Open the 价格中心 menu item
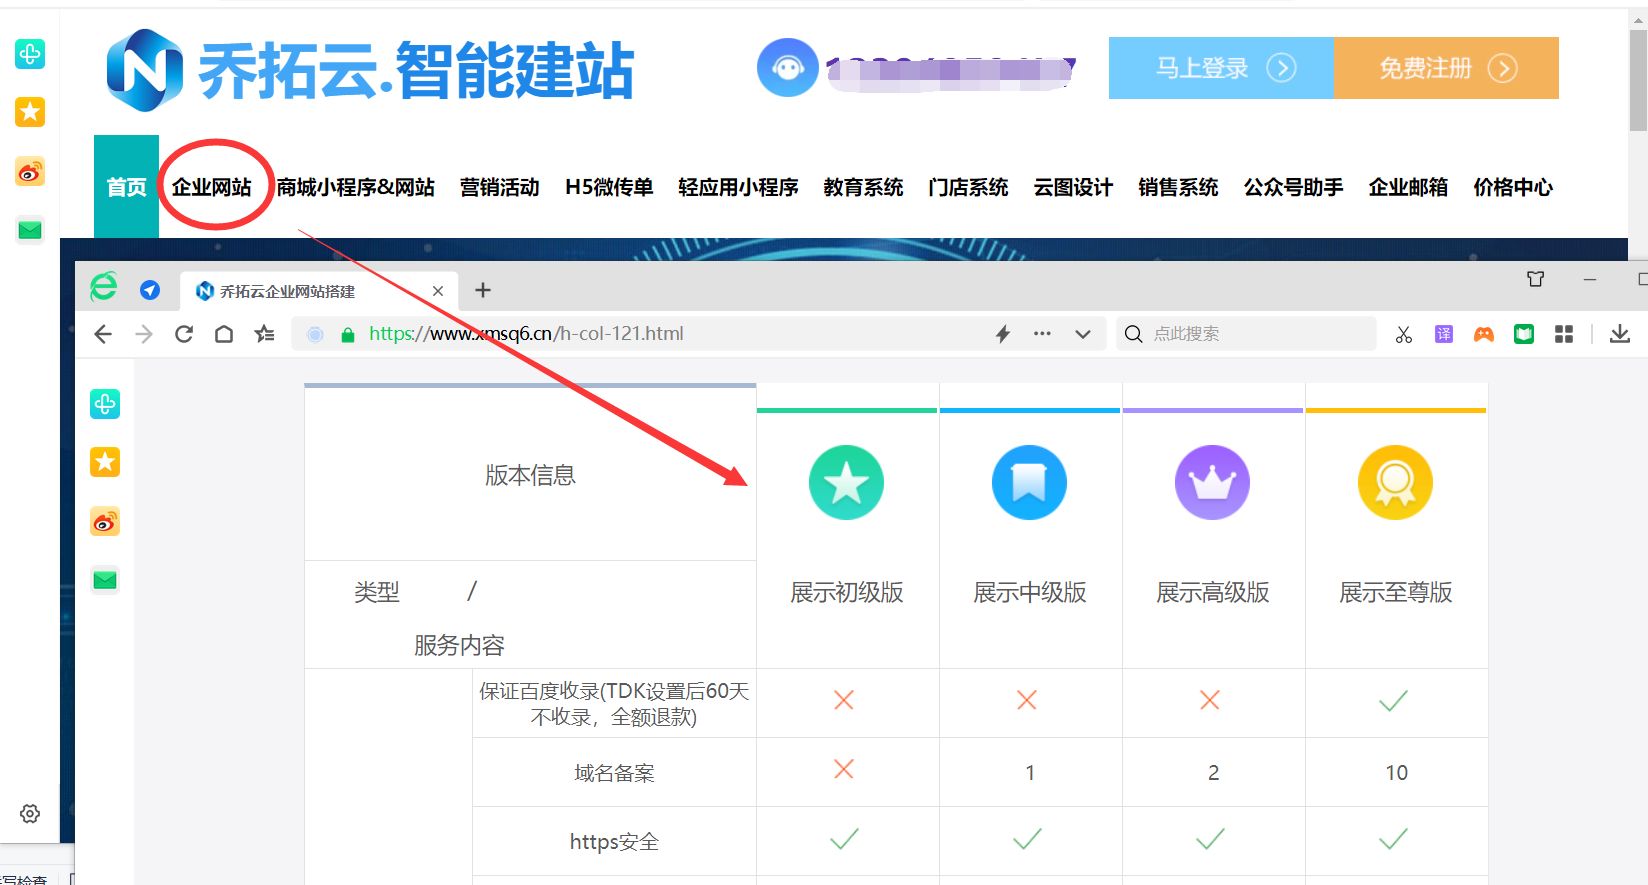The width and height of the screenshot is (1648, 885). coord(1513,187)
